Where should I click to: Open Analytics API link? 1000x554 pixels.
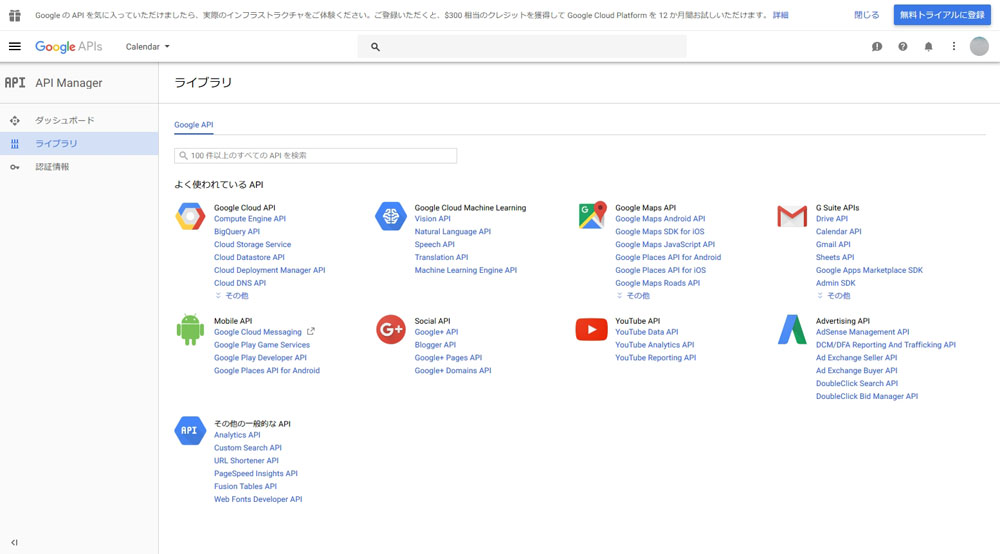[x=237, y=435]
